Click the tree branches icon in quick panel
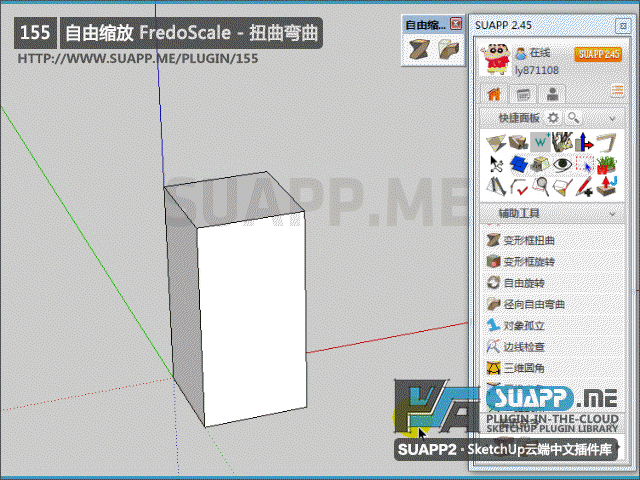 tap(562, 143)
